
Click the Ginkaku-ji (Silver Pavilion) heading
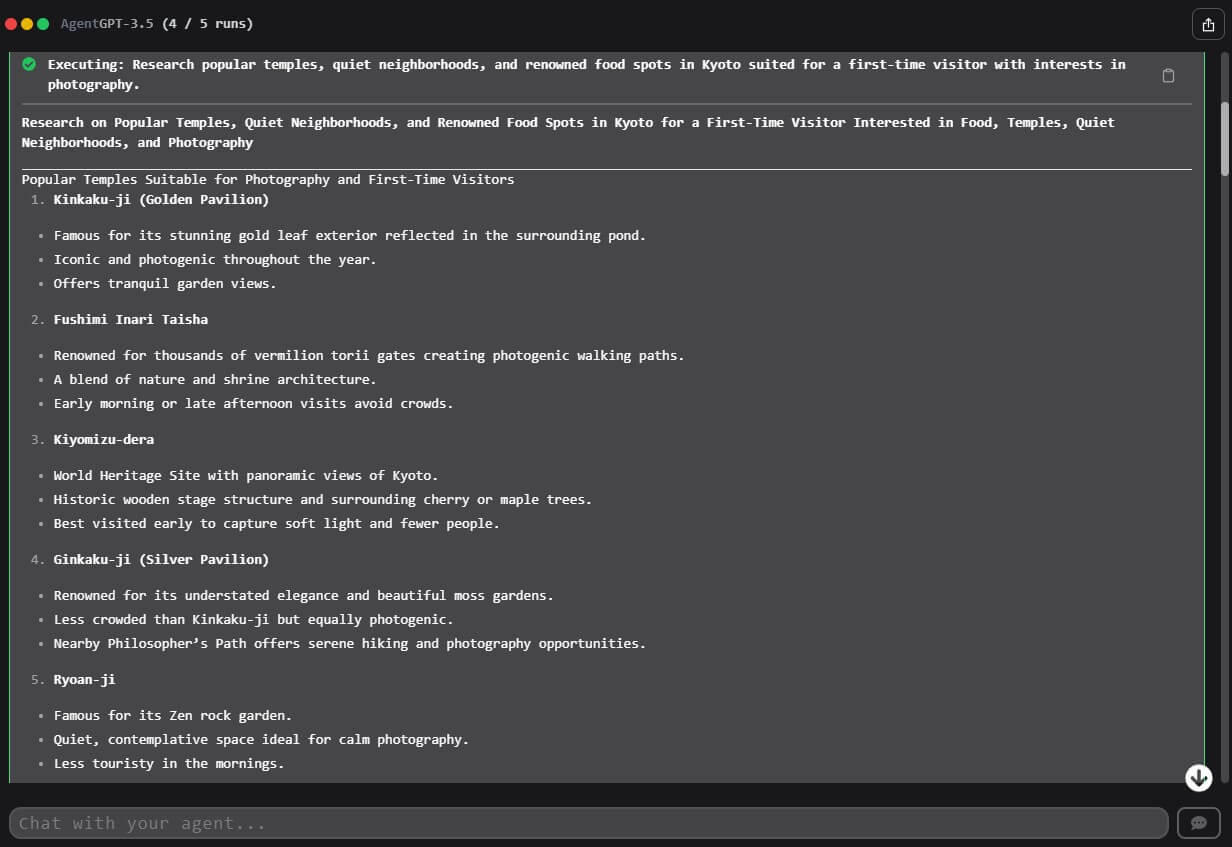(x=161, y=560)
